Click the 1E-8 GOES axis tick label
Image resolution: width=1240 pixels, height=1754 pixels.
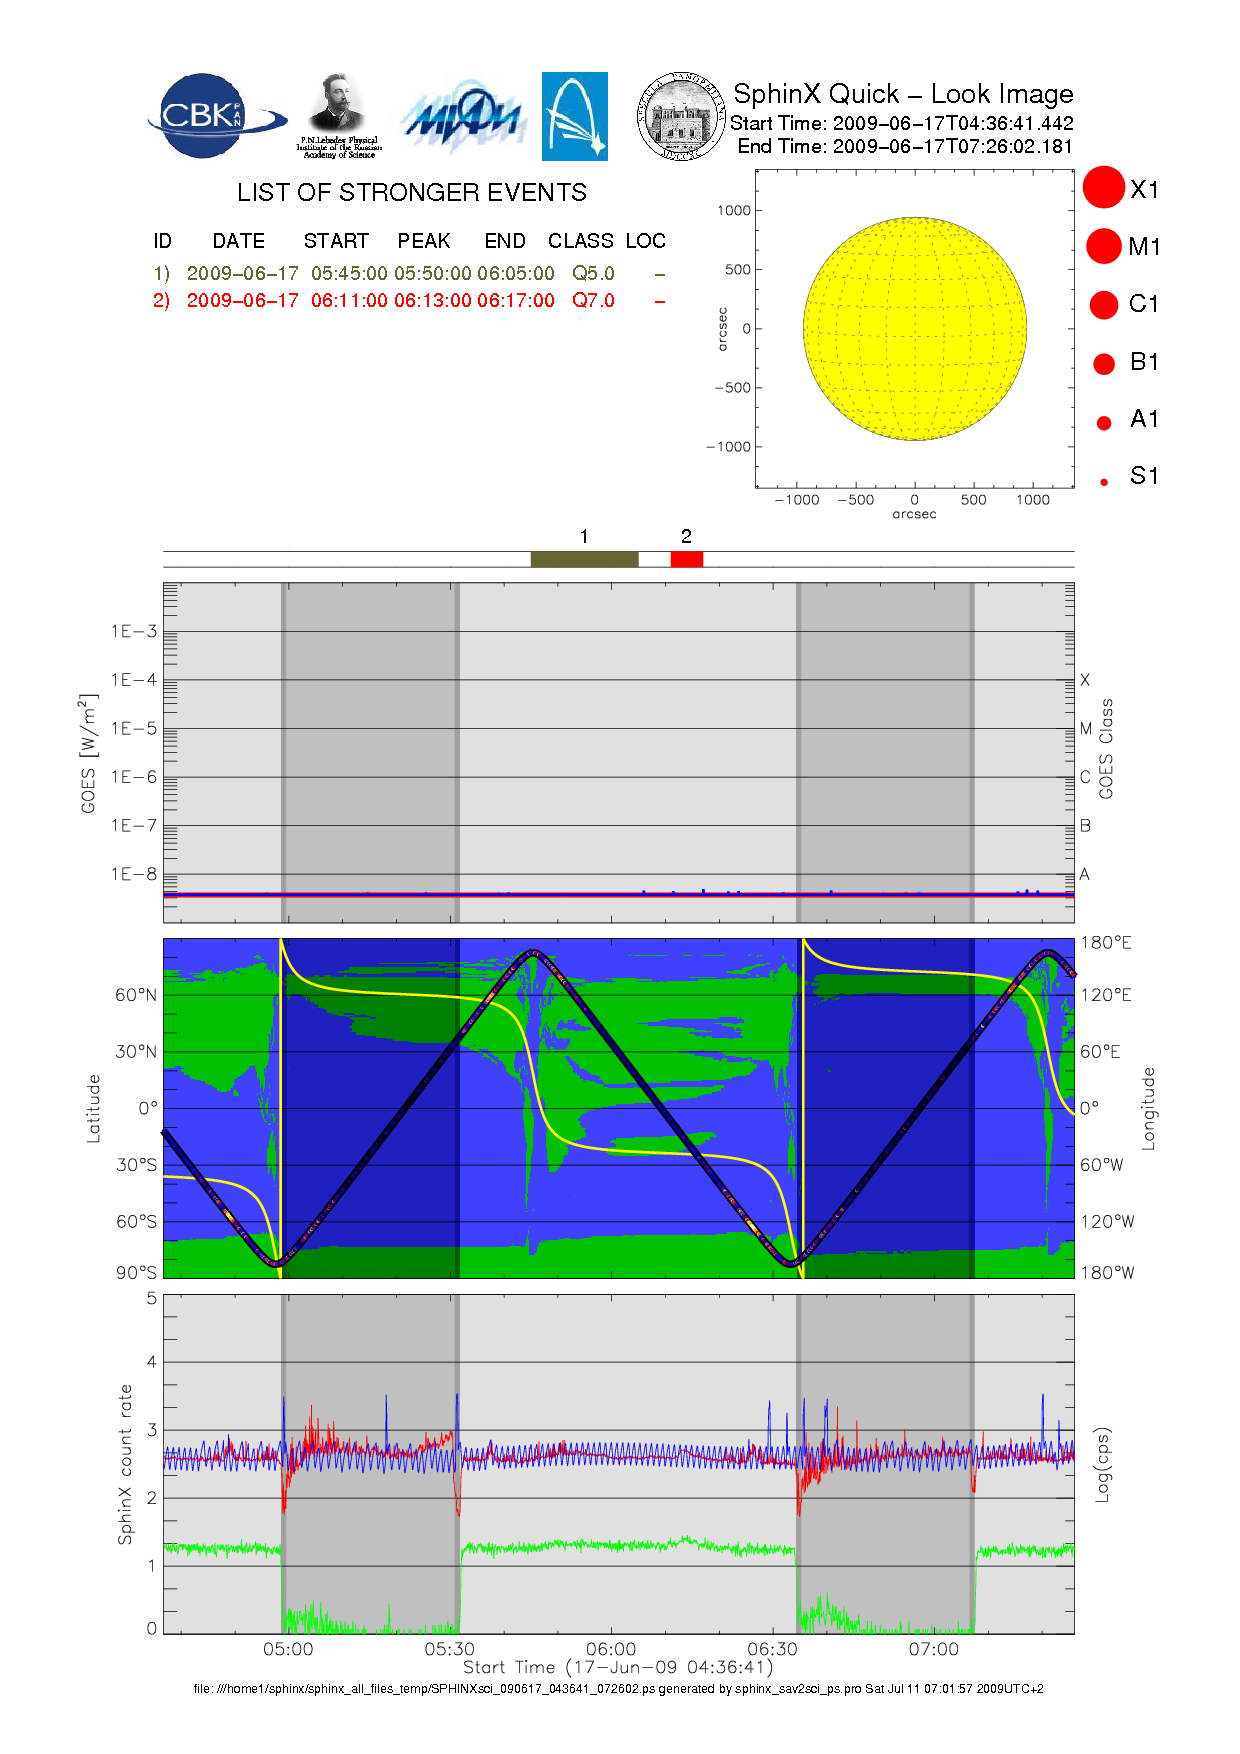[134, 874]
